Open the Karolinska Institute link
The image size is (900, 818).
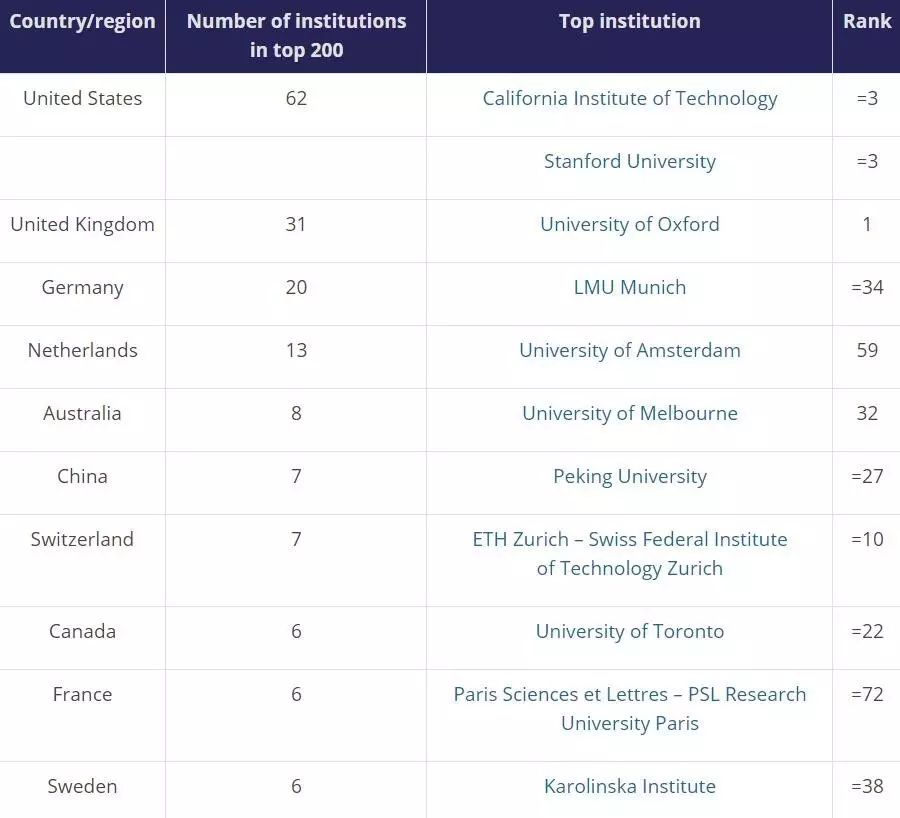click(x=629, y=786)
